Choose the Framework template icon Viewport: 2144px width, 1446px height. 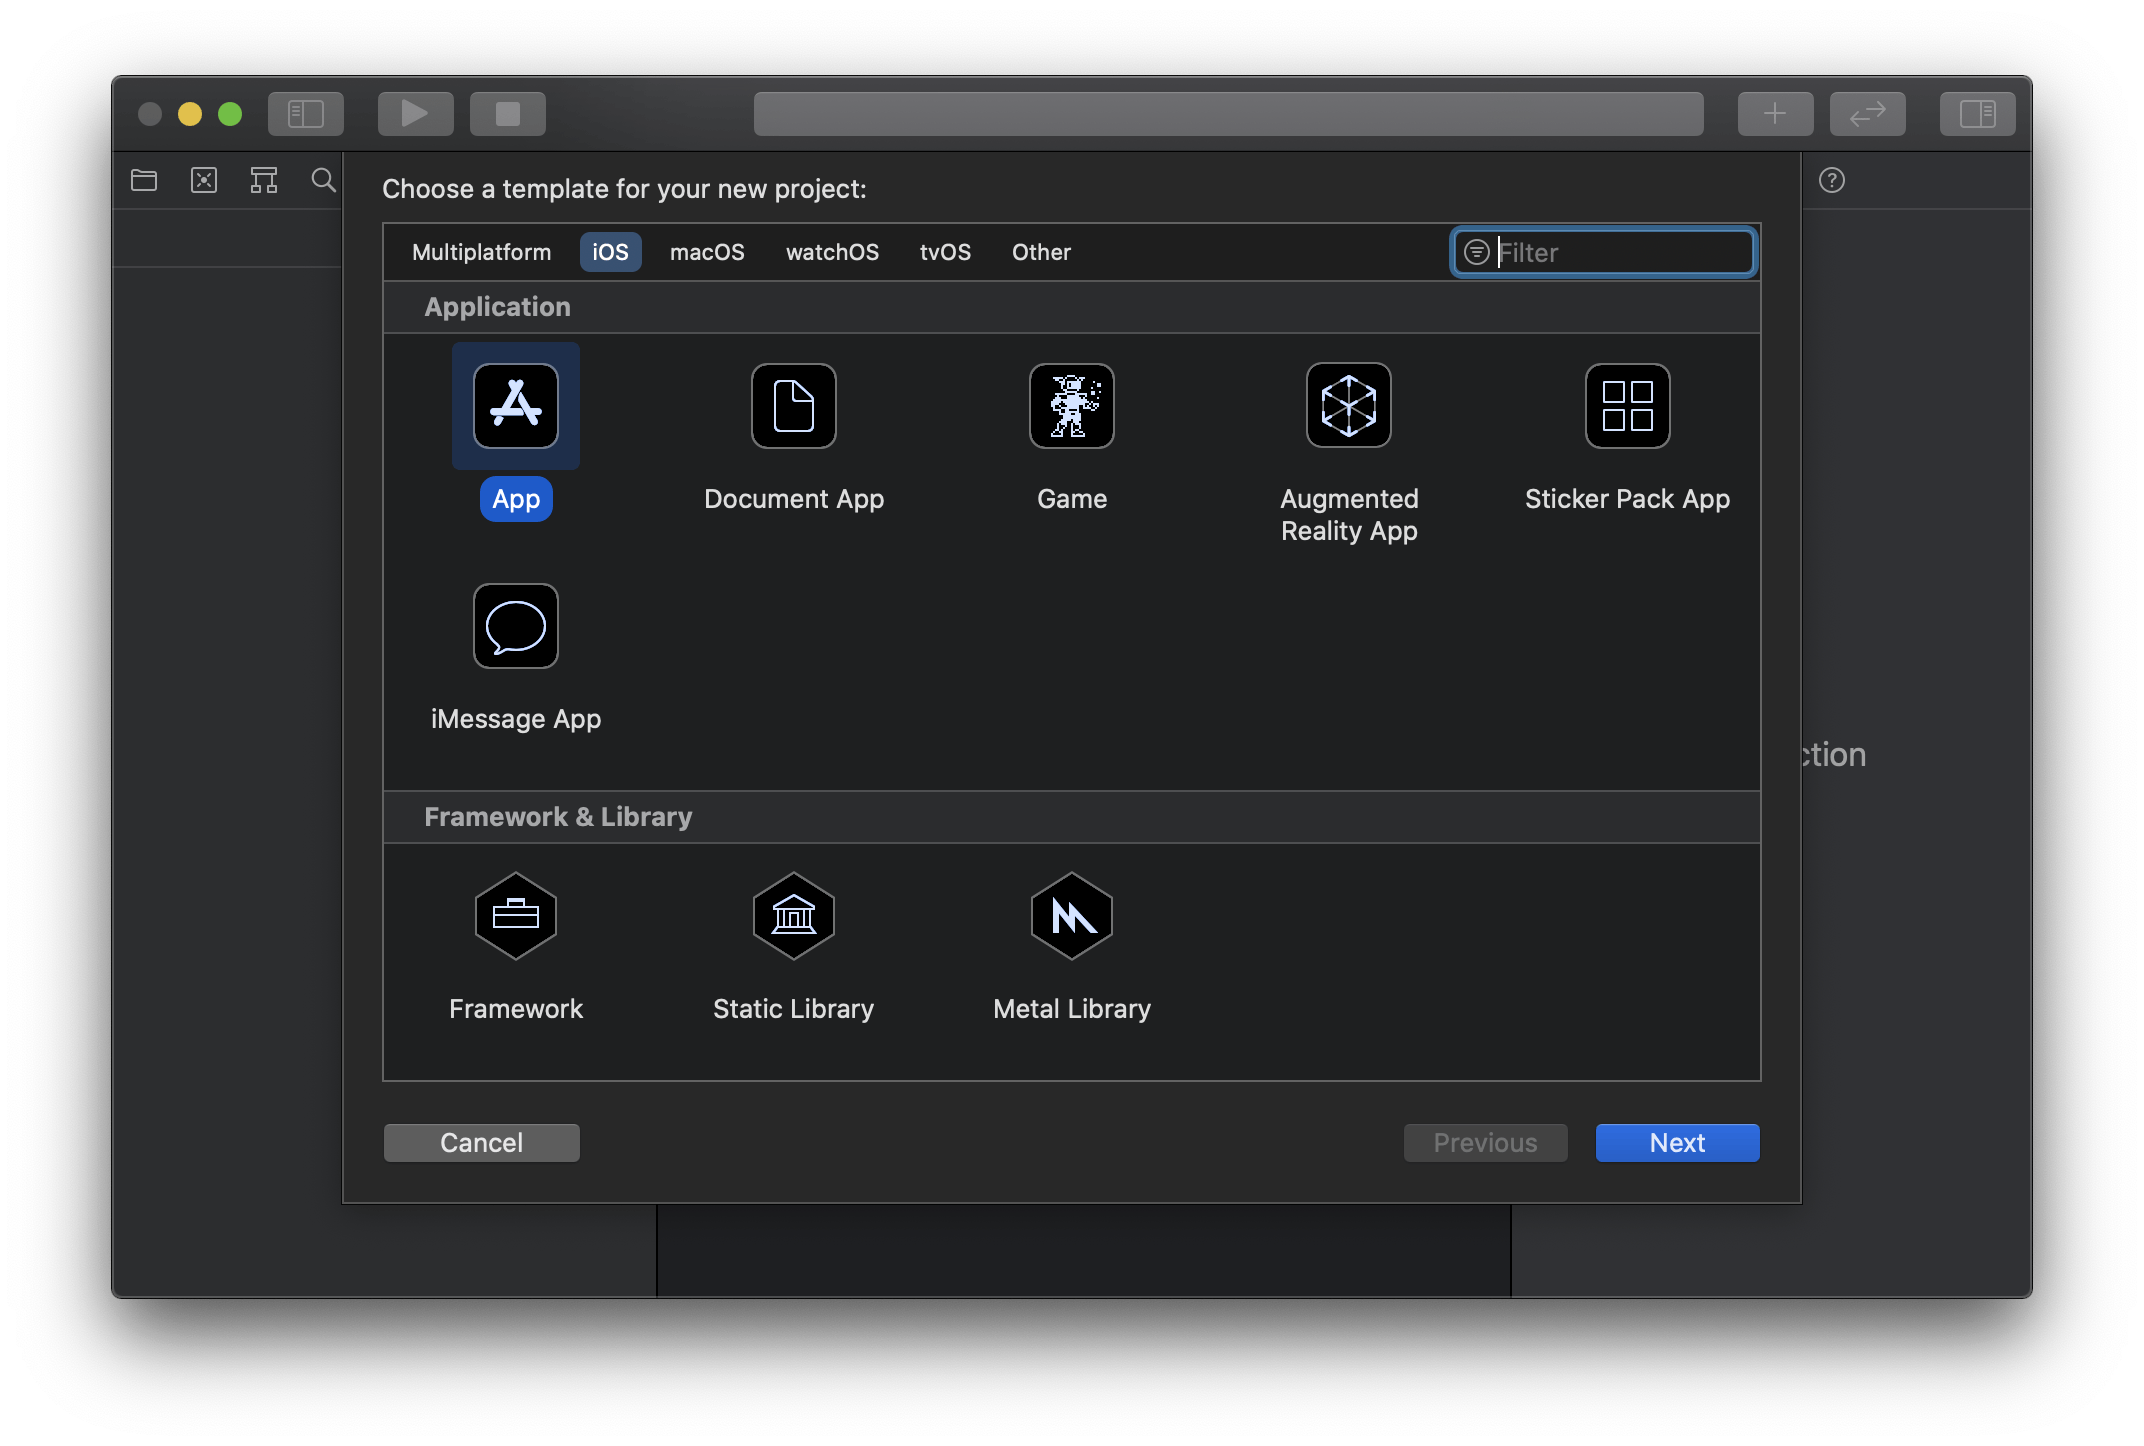pyautogui.click(x=516, y=916)
